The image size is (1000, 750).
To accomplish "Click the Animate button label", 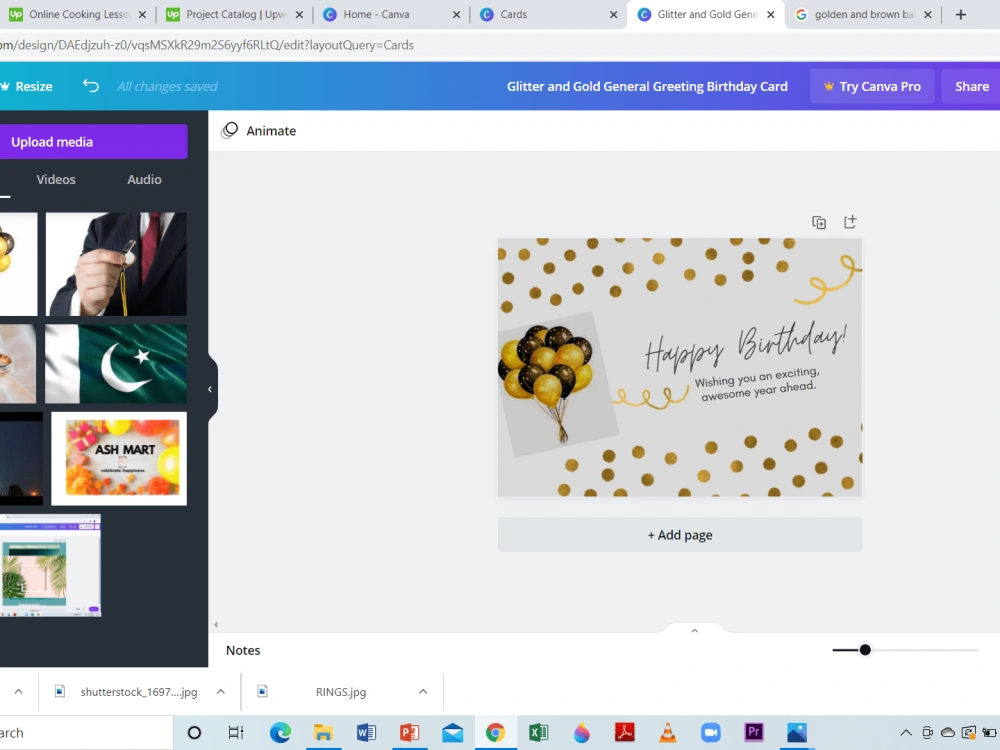I will pyautogui.click(x=271, y=131).
